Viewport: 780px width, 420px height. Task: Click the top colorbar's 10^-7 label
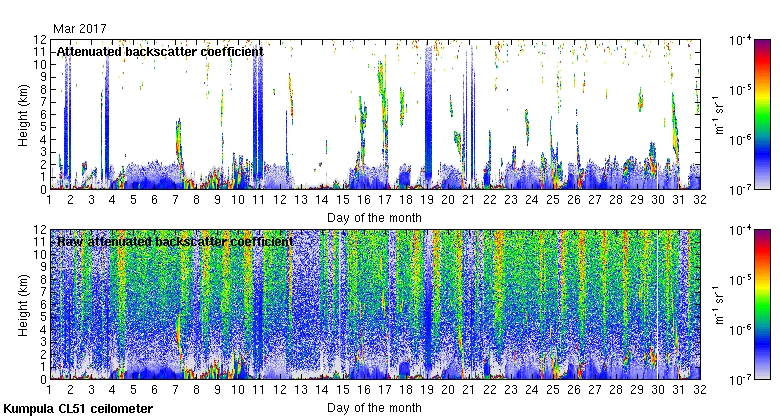(x=740, y=190)
